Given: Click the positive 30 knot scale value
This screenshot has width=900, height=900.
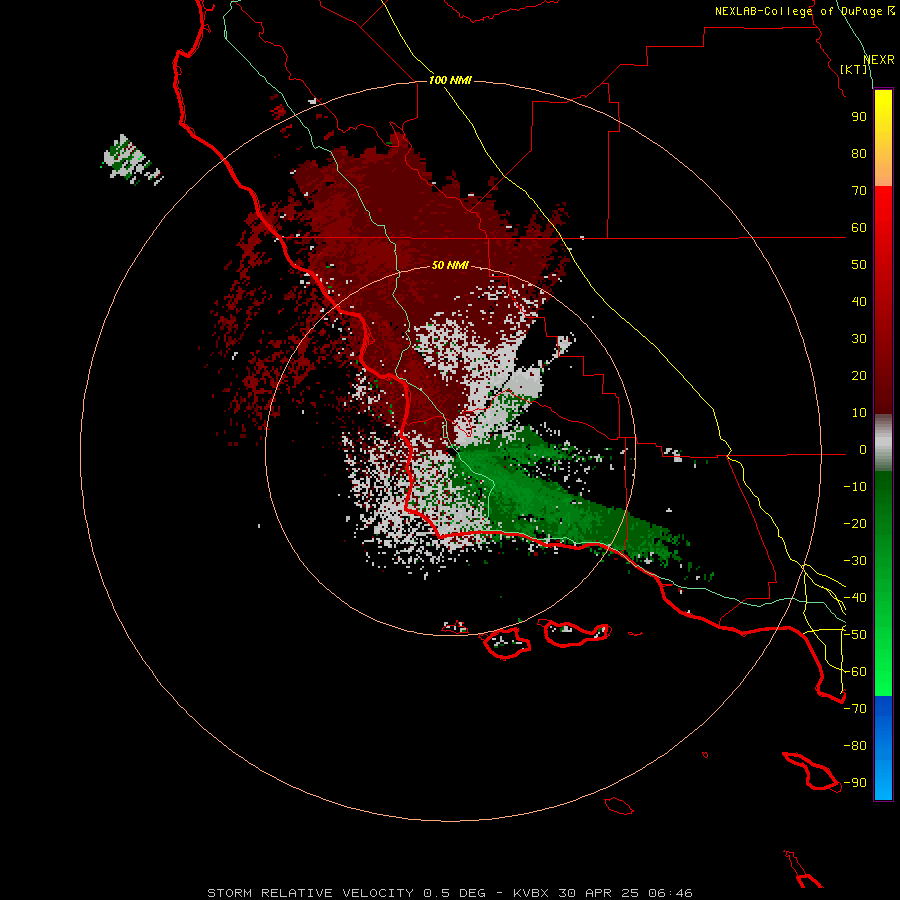Looking at the screenshot, I should tap(859, 339).
